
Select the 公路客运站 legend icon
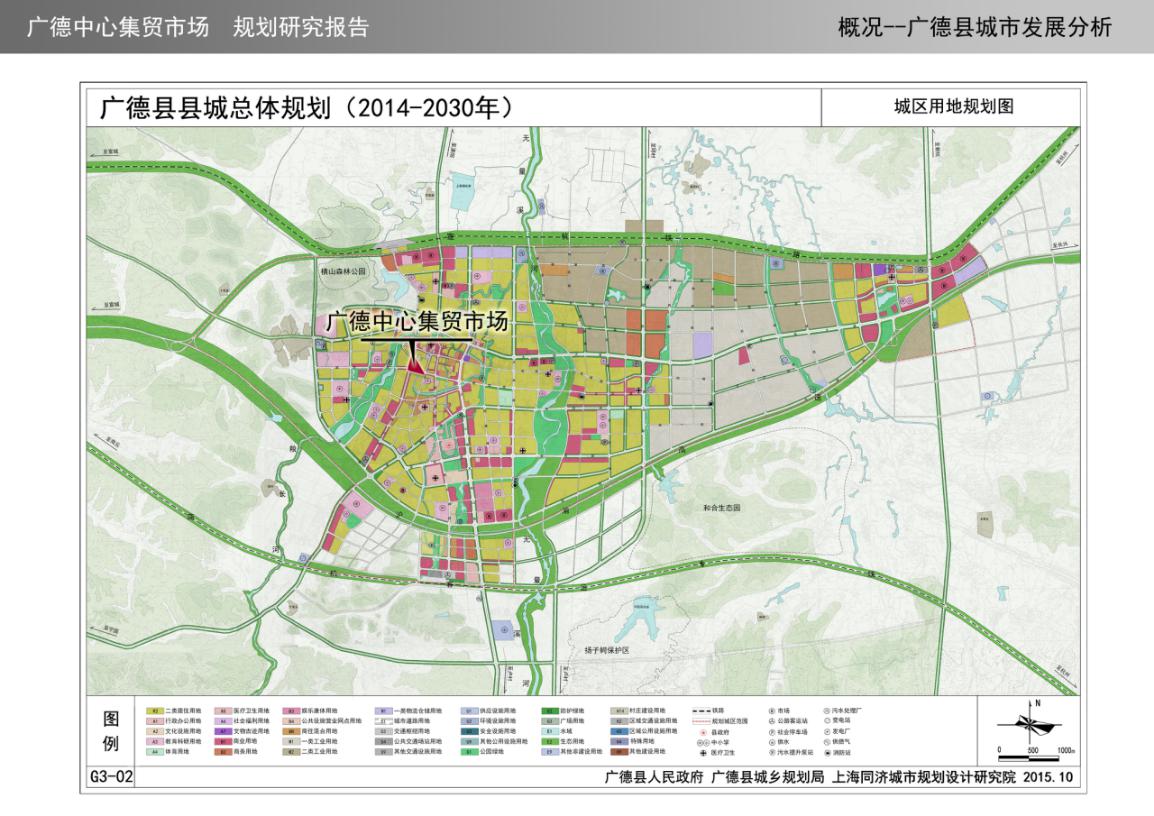pos(771,720)
